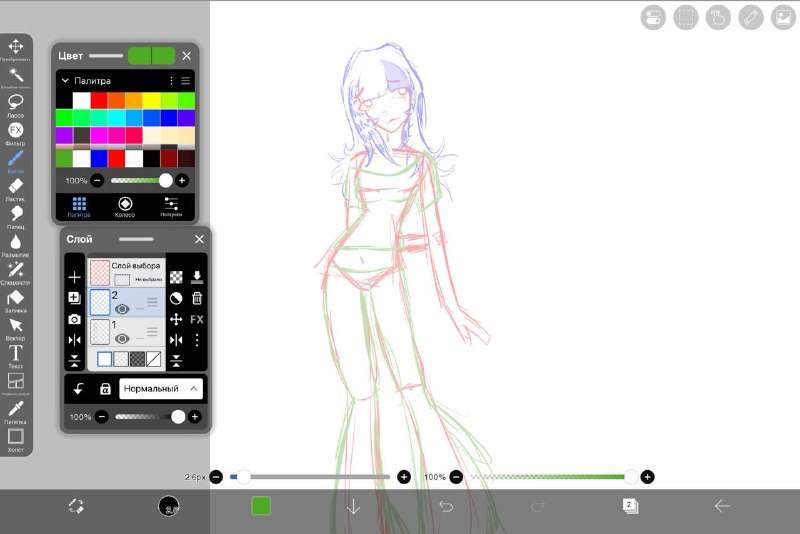The width and height of the screenshot is (800, 534).
Task: Switch to the Палитра tab at bottom
Action: 79,207
